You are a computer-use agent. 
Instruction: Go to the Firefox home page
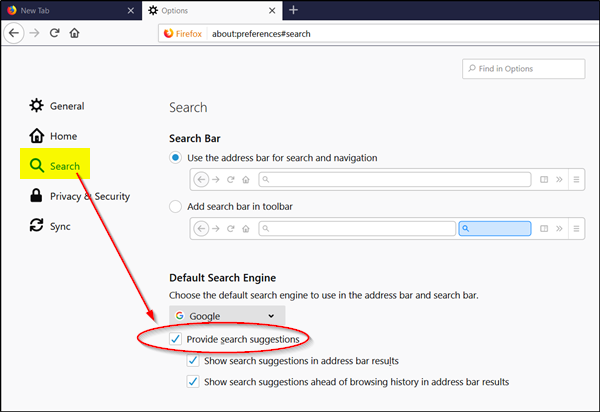click(x=75, y=32)
